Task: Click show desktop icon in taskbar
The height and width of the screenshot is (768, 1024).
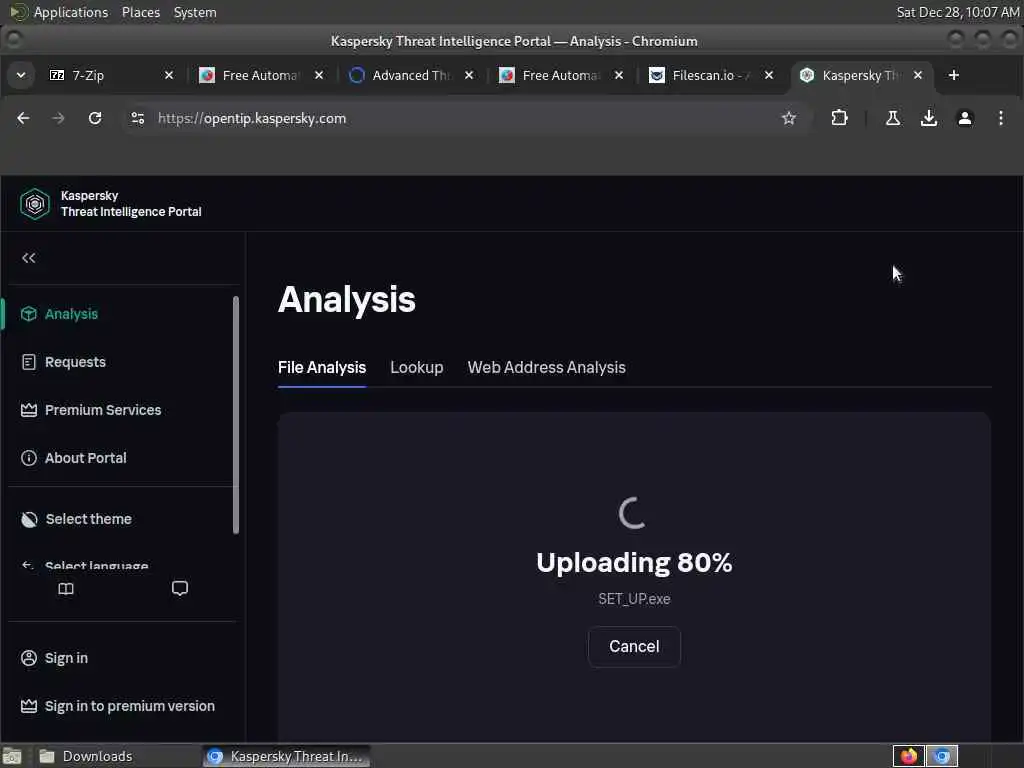Action: 12,756
